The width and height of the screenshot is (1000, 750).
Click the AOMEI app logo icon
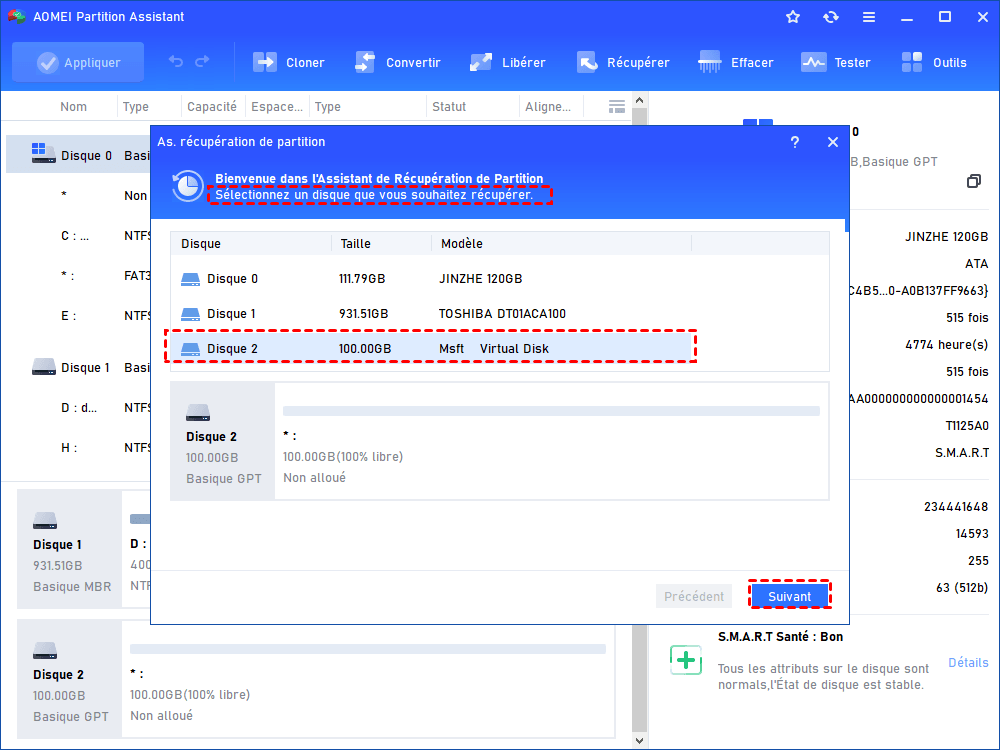click(x=17, y=17)
